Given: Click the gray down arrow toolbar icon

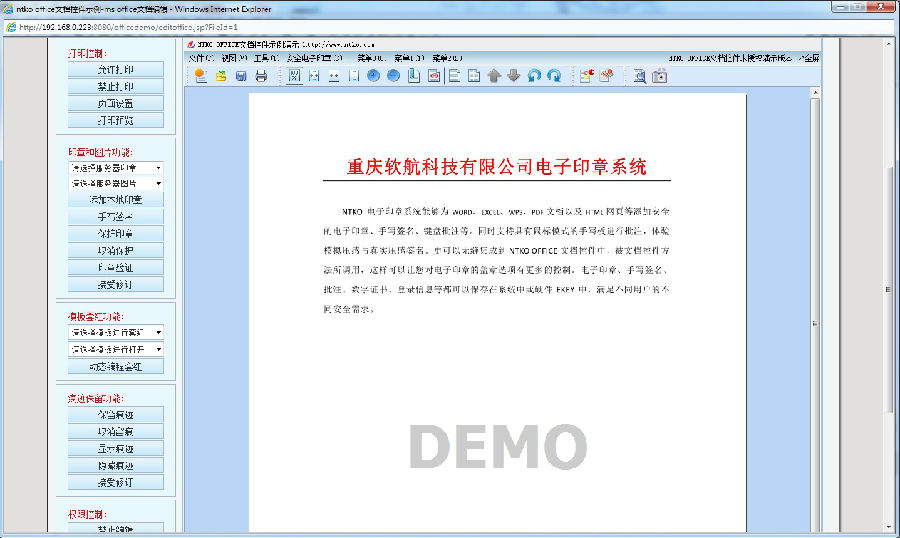Looking at the screenshot, I should [514, 76].
